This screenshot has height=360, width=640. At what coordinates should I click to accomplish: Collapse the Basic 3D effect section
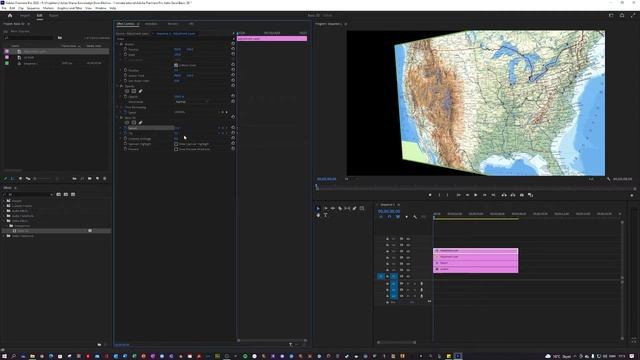click(117, 118)
